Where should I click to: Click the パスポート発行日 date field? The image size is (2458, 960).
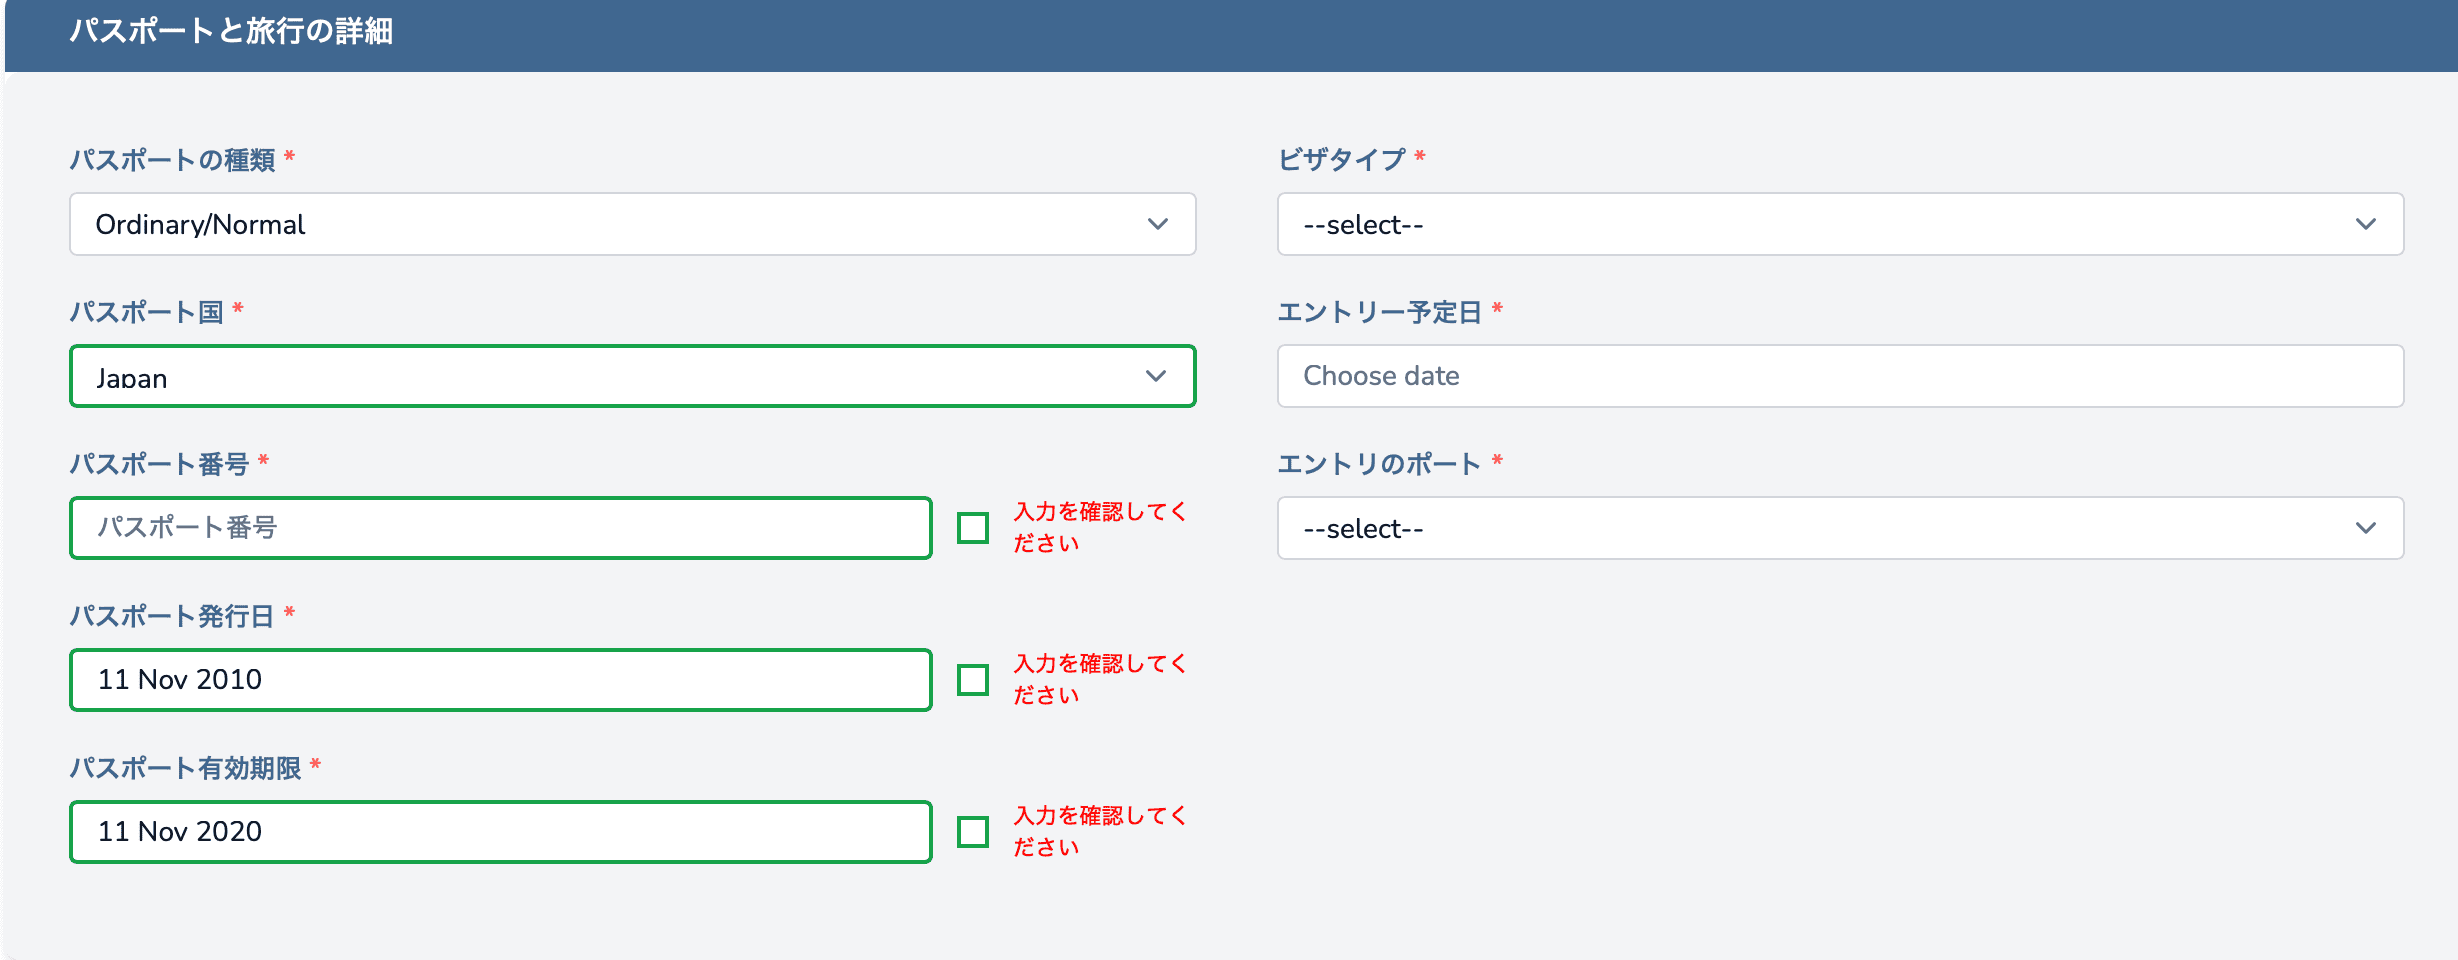pyautogui.click(x=500, y=680)
